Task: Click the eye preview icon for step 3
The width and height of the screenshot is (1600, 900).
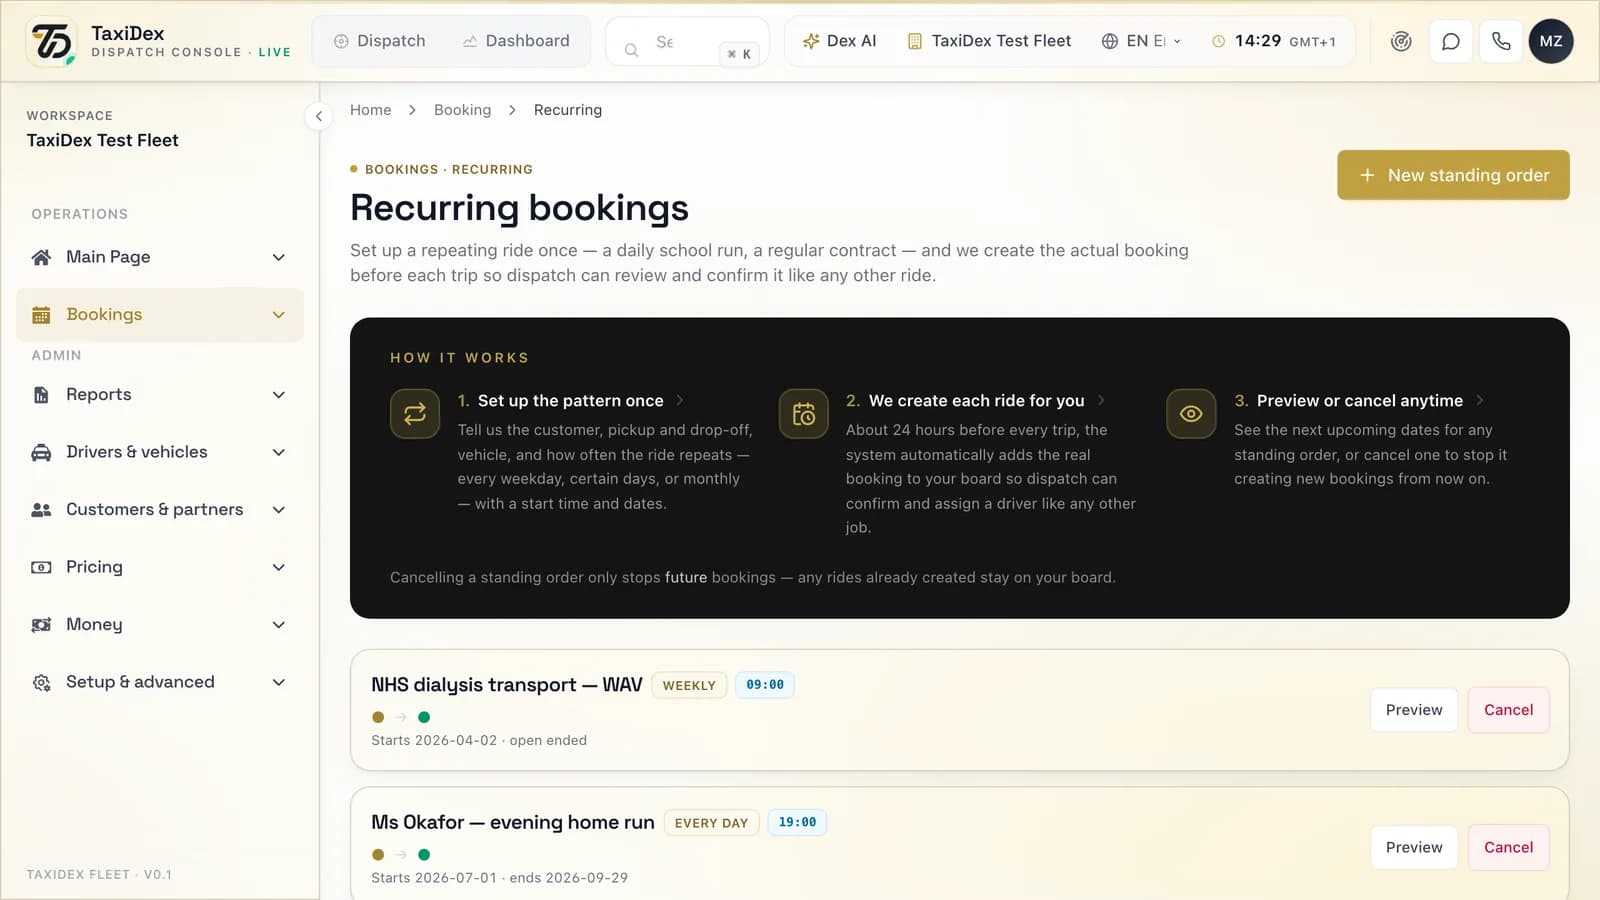Action: [1191, 414]
